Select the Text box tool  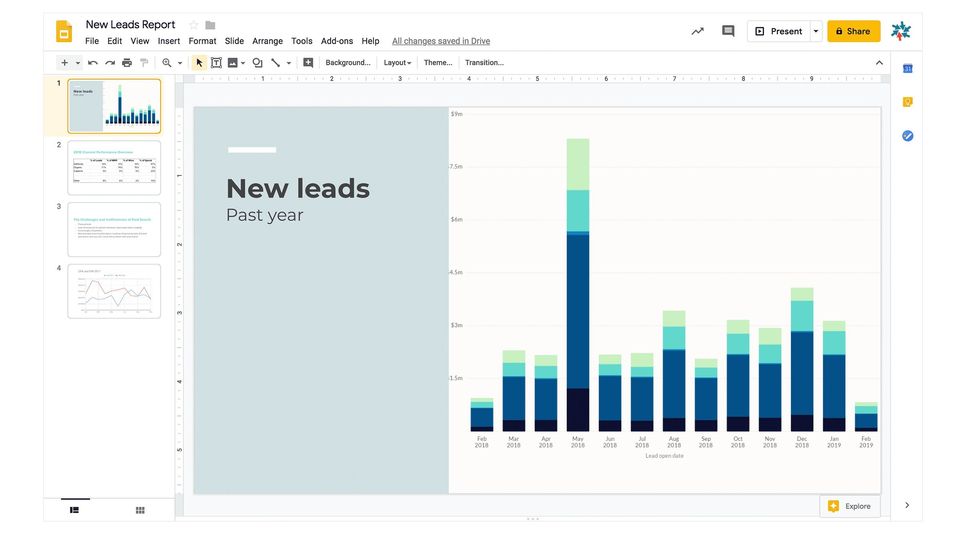216,63
